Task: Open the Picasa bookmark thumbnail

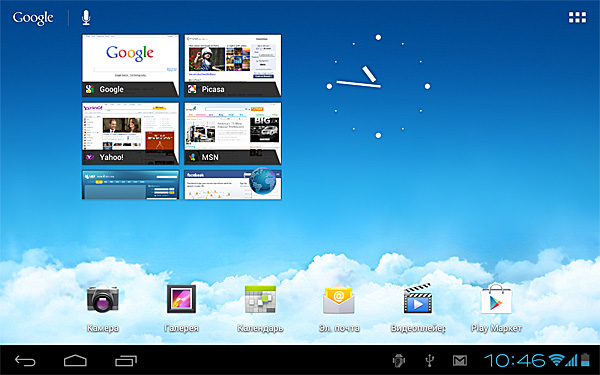Action: [x=233, y=65]
